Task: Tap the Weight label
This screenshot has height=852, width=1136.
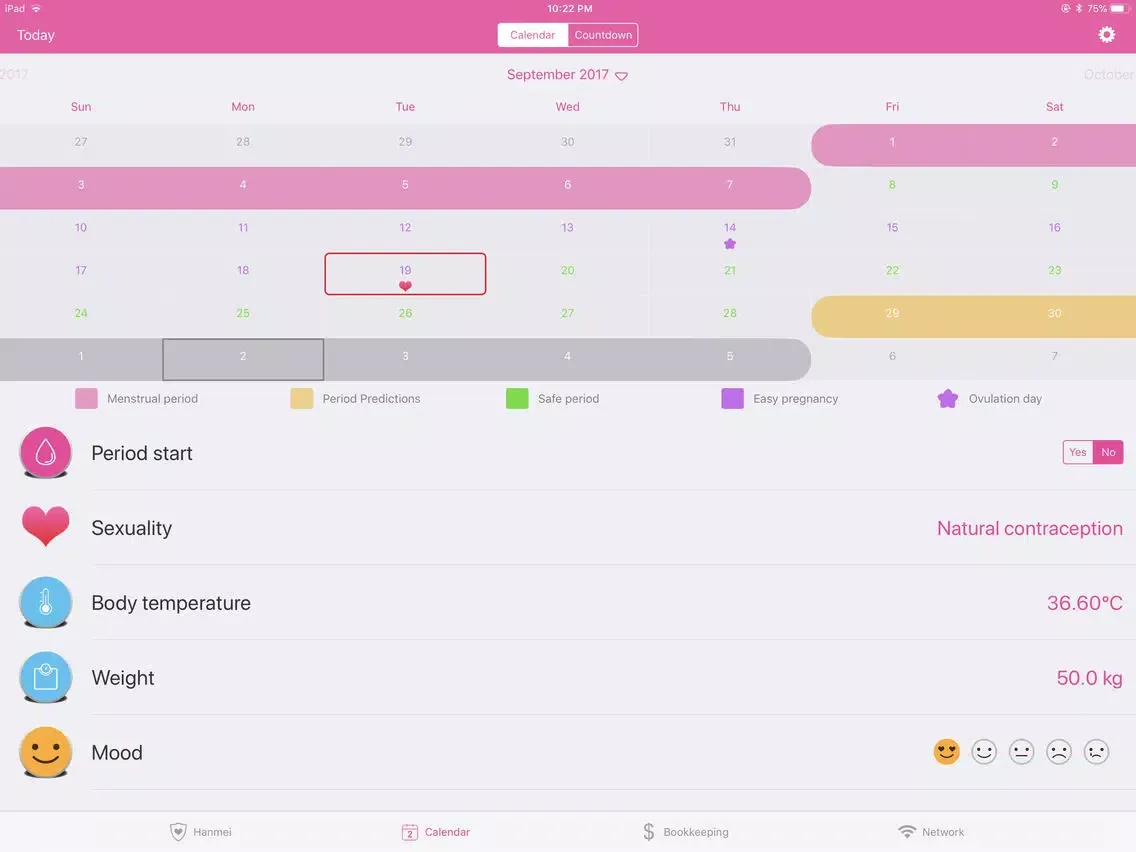Action: [123, 678]
